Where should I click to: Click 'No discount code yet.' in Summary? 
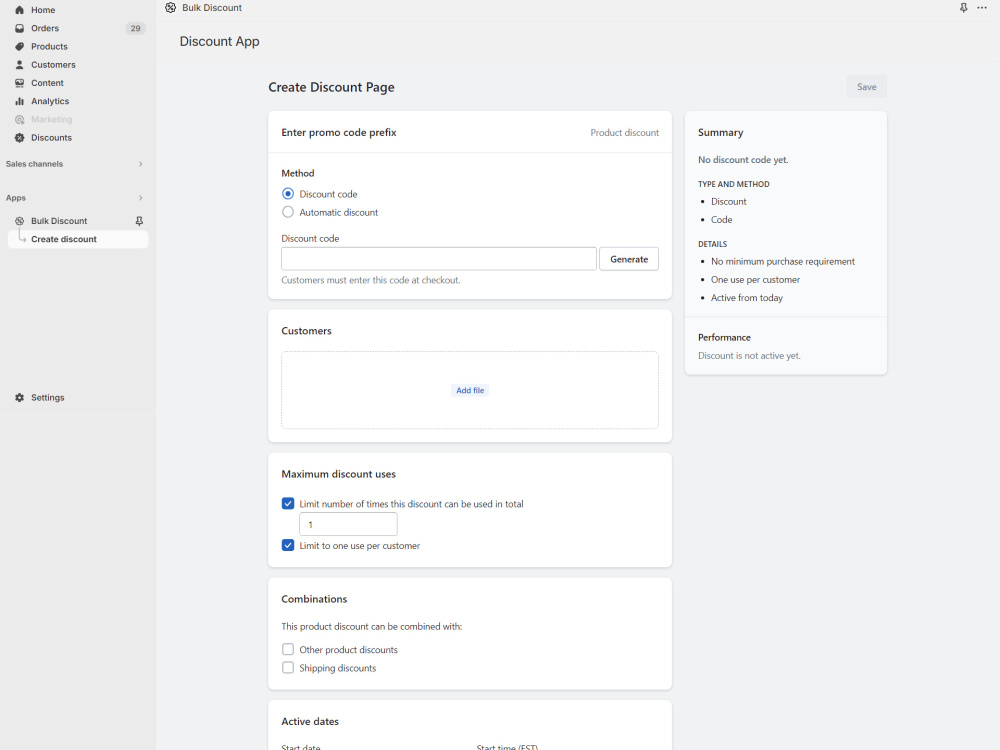(x=743, y=159)
